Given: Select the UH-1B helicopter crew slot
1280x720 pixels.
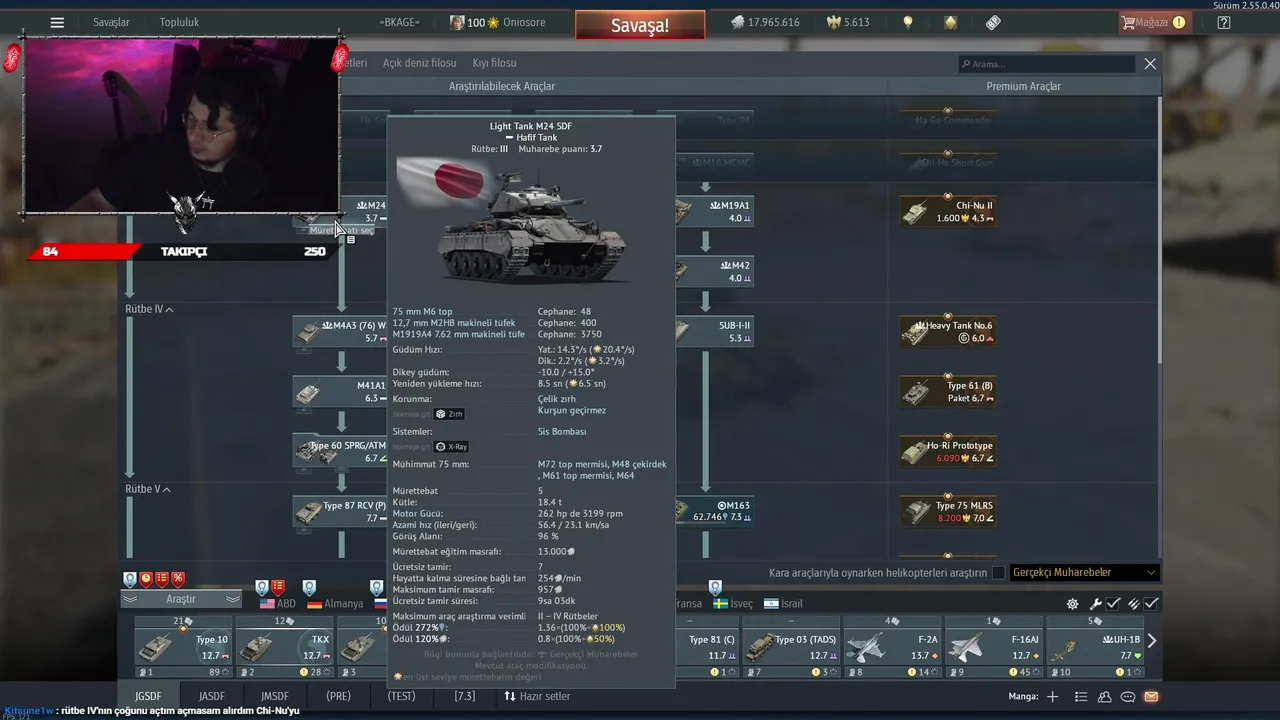Looking at the screenshot, I should tap(1094, 647).
